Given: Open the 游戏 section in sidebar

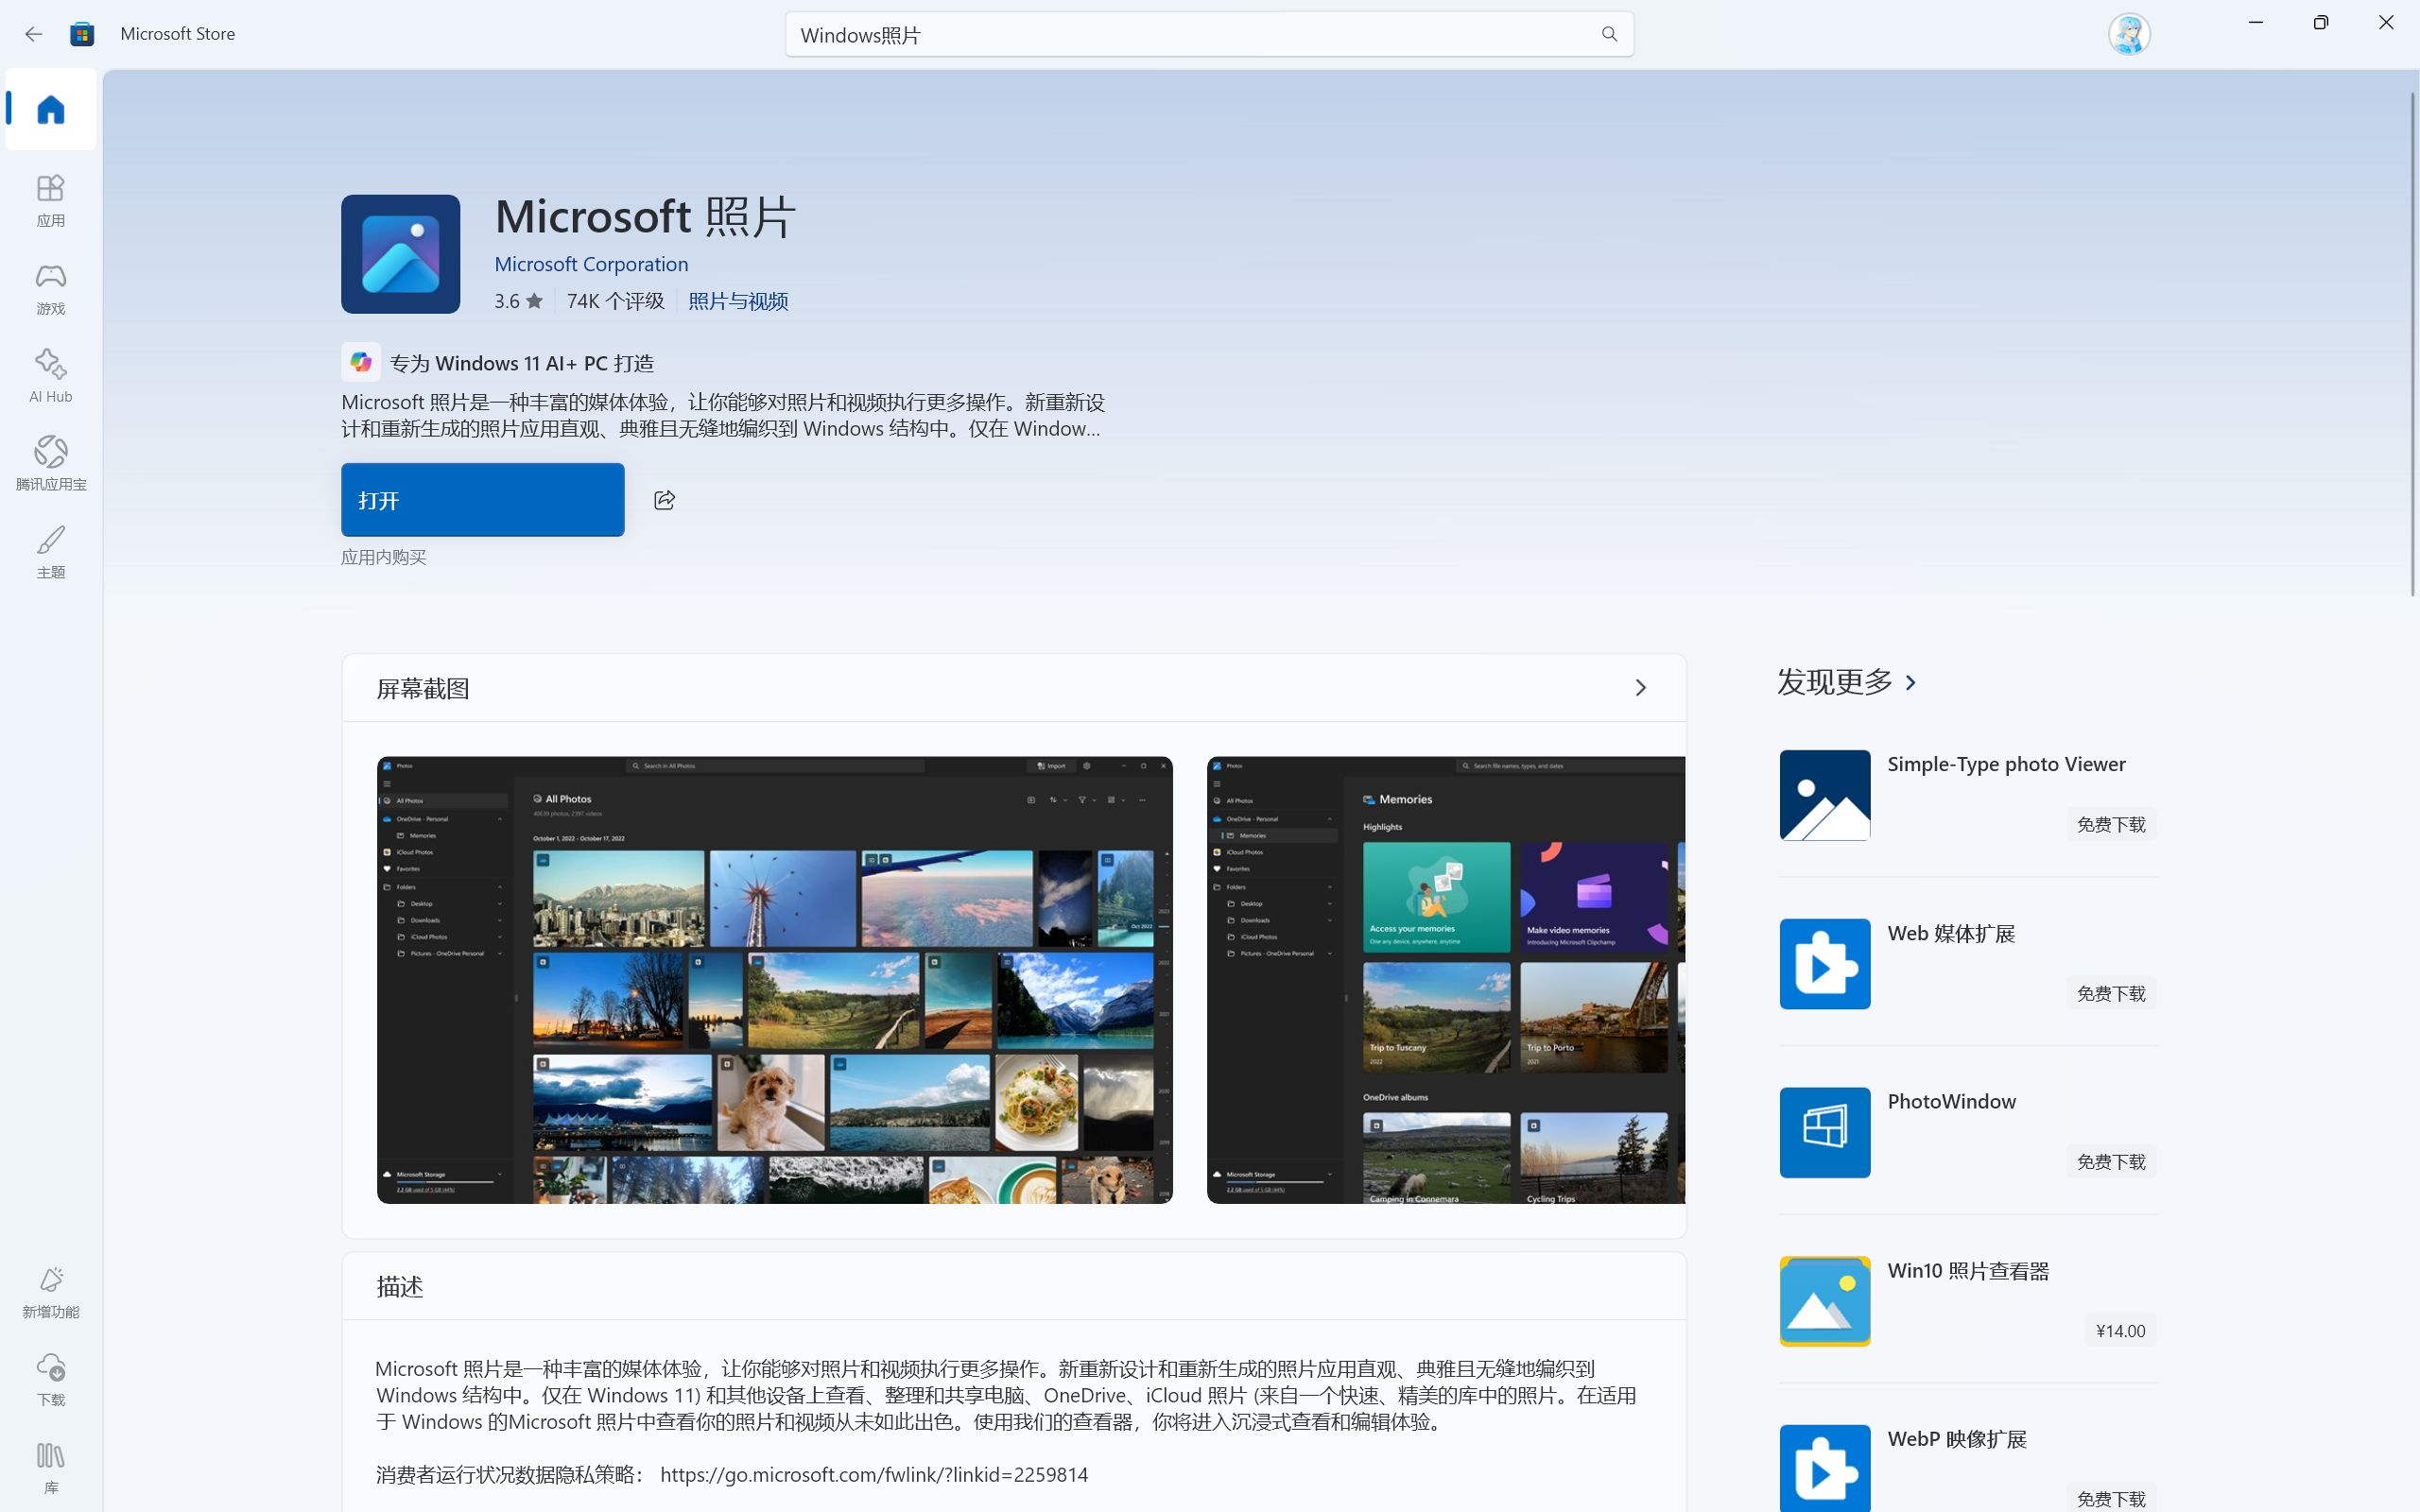Looking at the screenshot, I should tap(51, 288).
